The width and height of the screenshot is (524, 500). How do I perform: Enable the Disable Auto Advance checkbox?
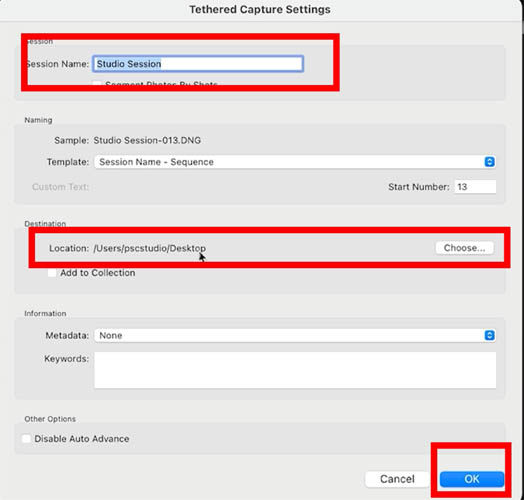click(26, 439)
